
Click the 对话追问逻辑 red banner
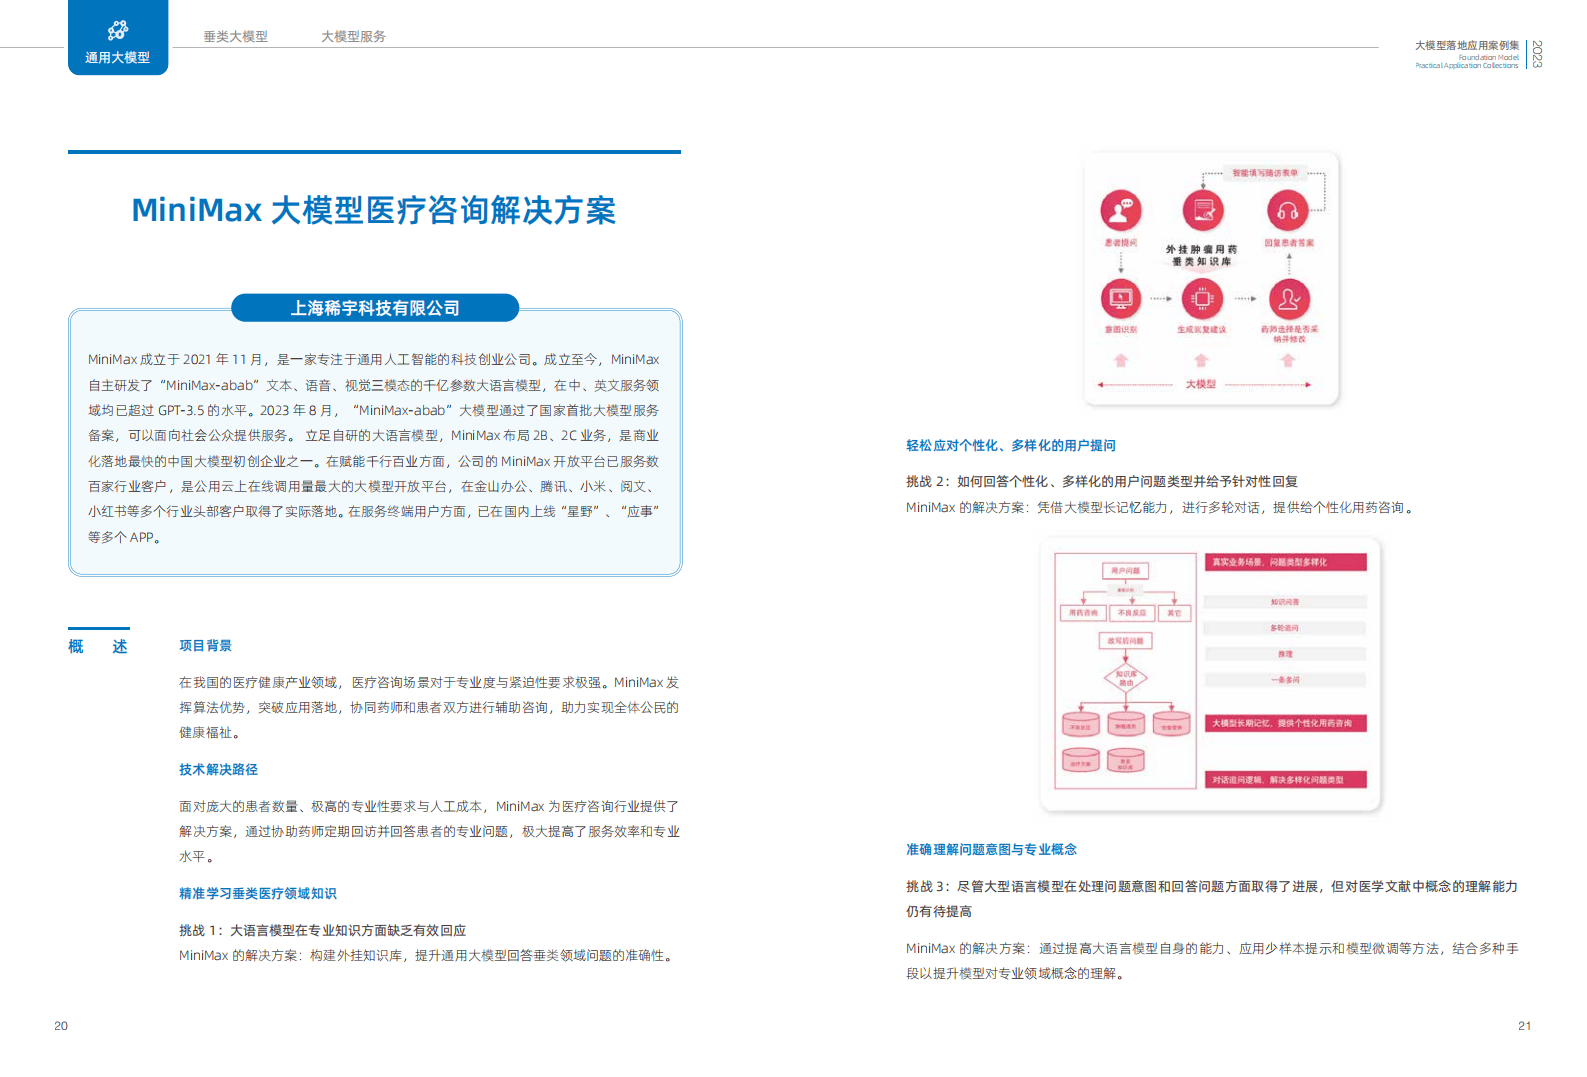[x=1285, y=780]
